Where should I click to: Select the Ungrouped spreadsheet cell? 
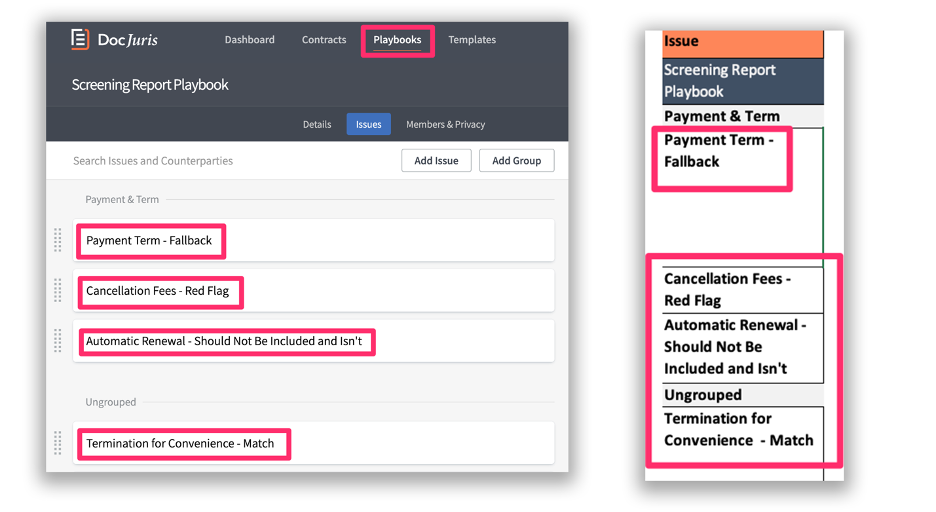pyautogui.click(x=743, y=395)
